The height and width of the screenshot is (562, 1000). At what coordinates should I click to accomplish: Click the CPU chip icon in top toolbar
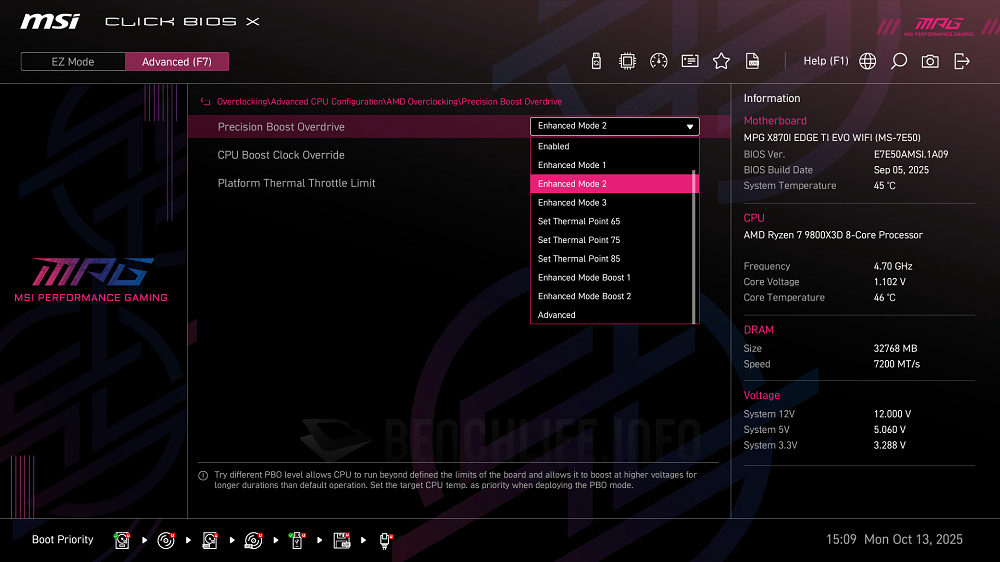627,61
